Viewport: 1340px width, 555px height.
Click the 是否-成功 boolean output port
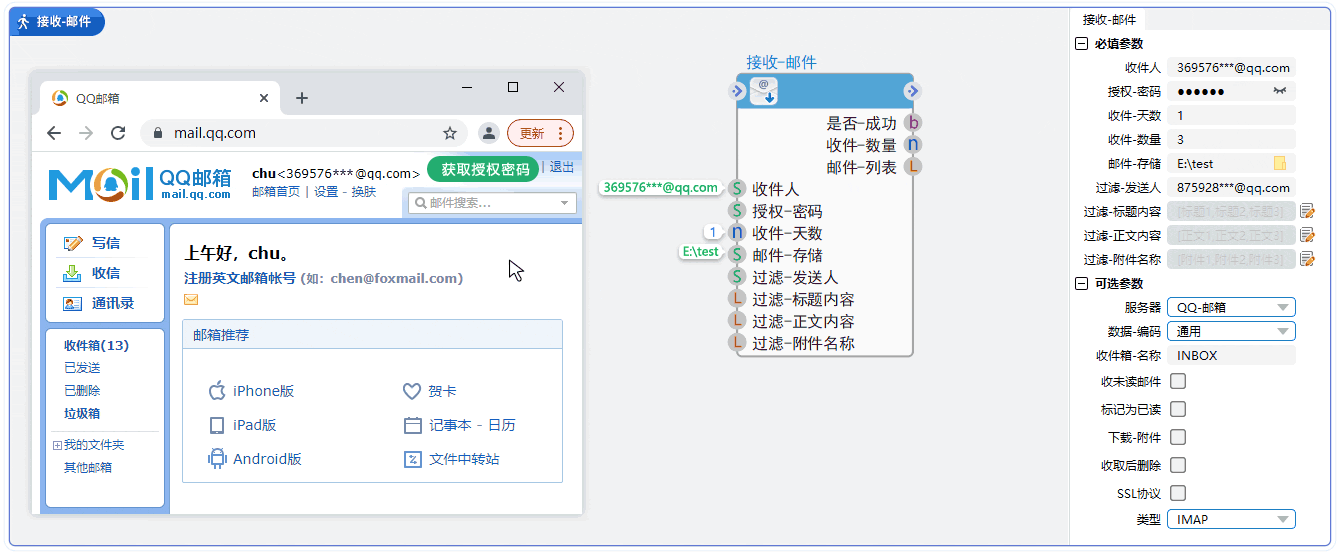[912, 123]
